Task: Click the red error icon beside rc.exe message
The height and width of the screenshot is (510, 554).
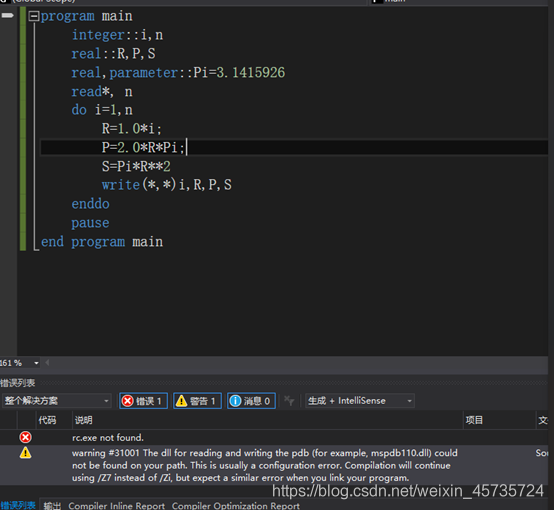Action: 25,438
